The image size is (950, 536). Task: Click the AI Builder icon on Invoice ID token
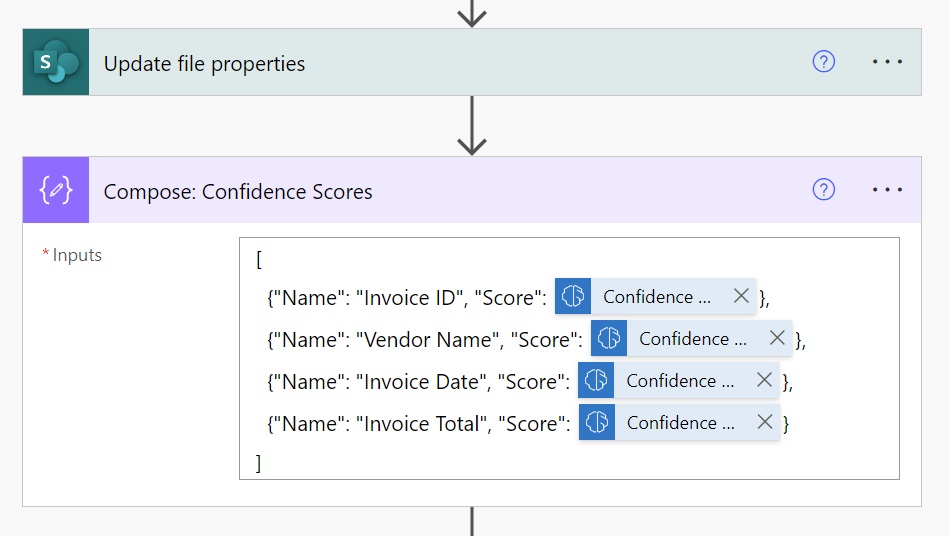(573, 296)
